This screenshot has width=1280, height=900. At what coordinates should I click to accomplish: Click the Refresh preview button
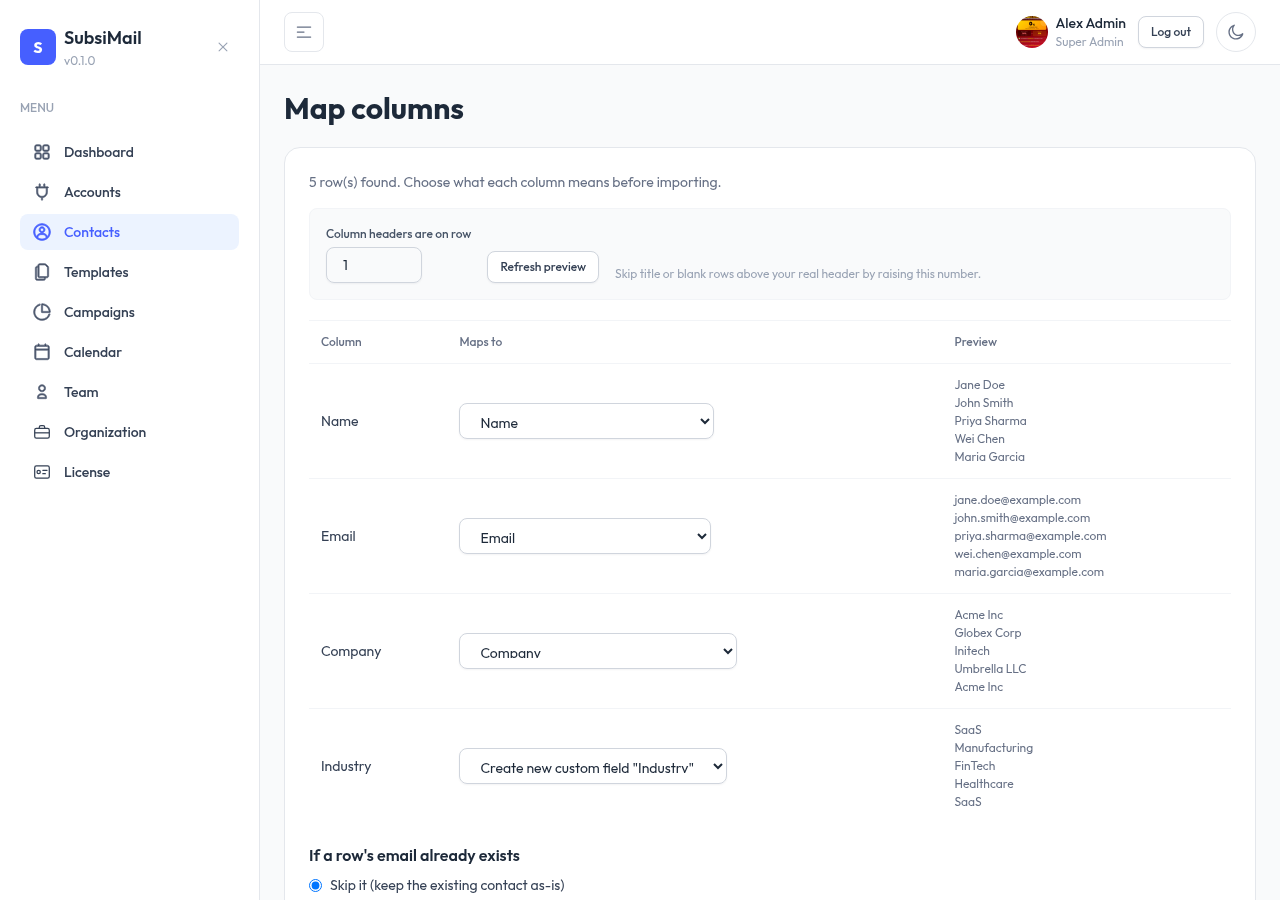coord(543,267)
